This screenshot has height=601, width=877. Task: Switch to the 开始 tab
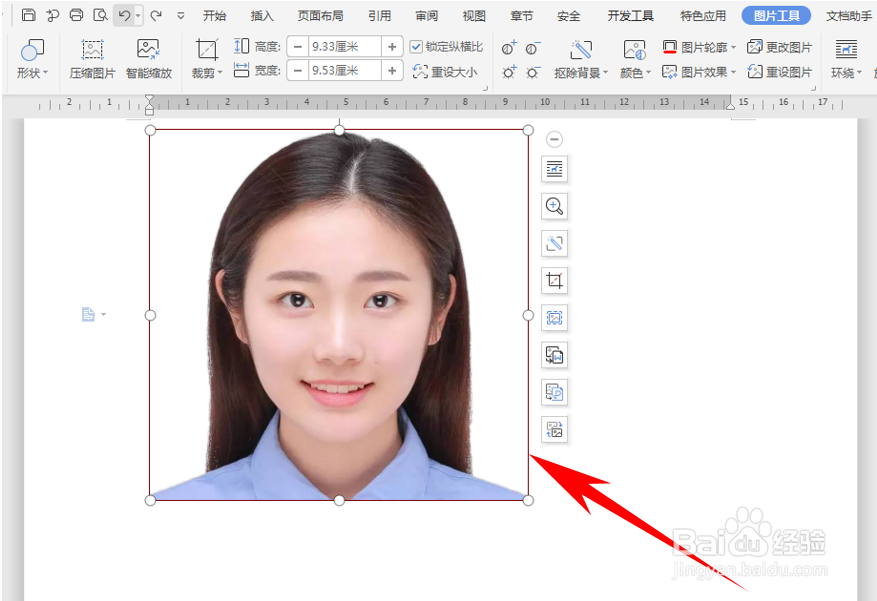[214, 16]
